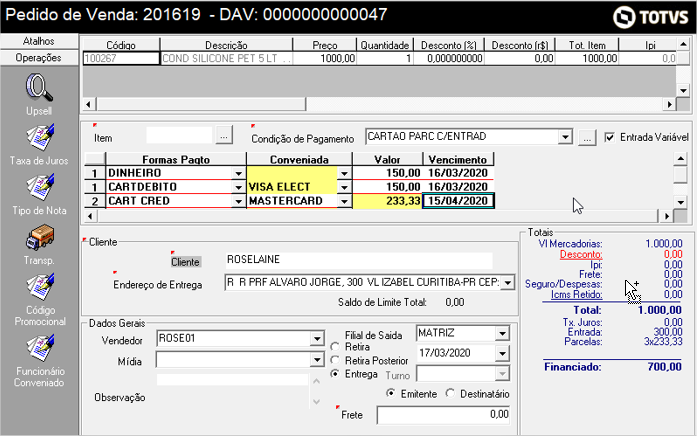
Task: Switch to the Atalhos tab
Action: coord(39,41)
